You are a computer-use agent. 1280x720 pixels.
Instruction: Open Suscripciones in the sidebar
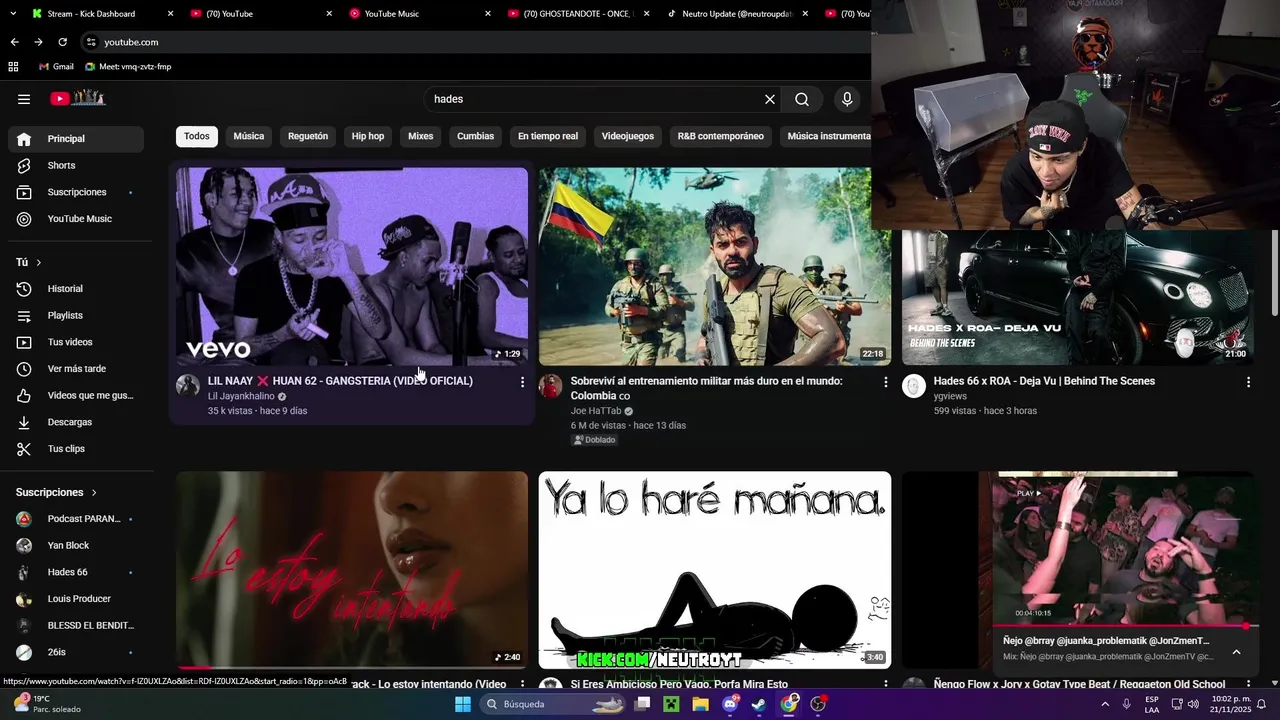tap(76, 192)
